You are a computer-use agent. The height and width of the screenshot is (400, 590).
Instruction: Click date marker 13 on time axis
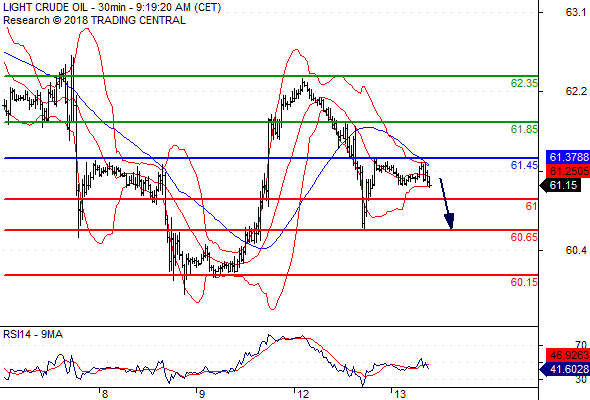tap(400, 394)
